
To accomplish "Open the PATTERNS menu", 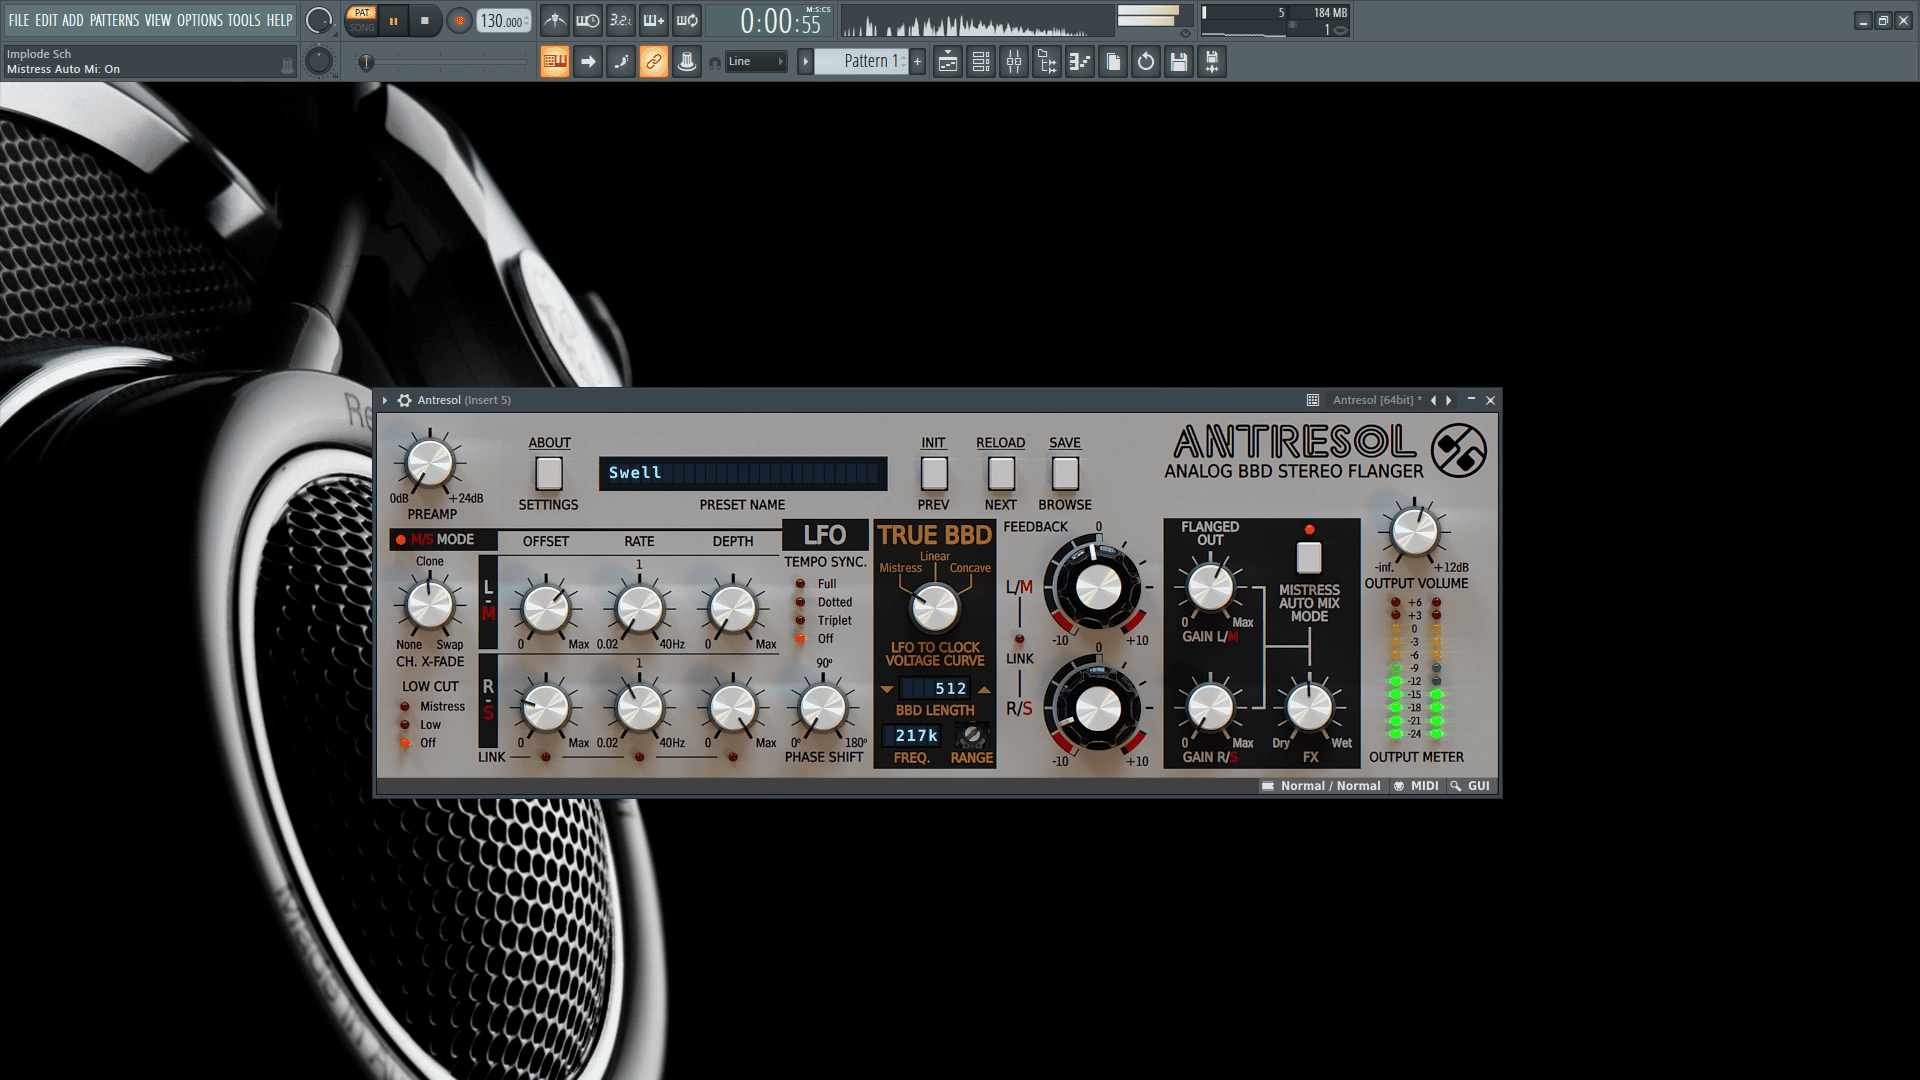I will 114,20.
